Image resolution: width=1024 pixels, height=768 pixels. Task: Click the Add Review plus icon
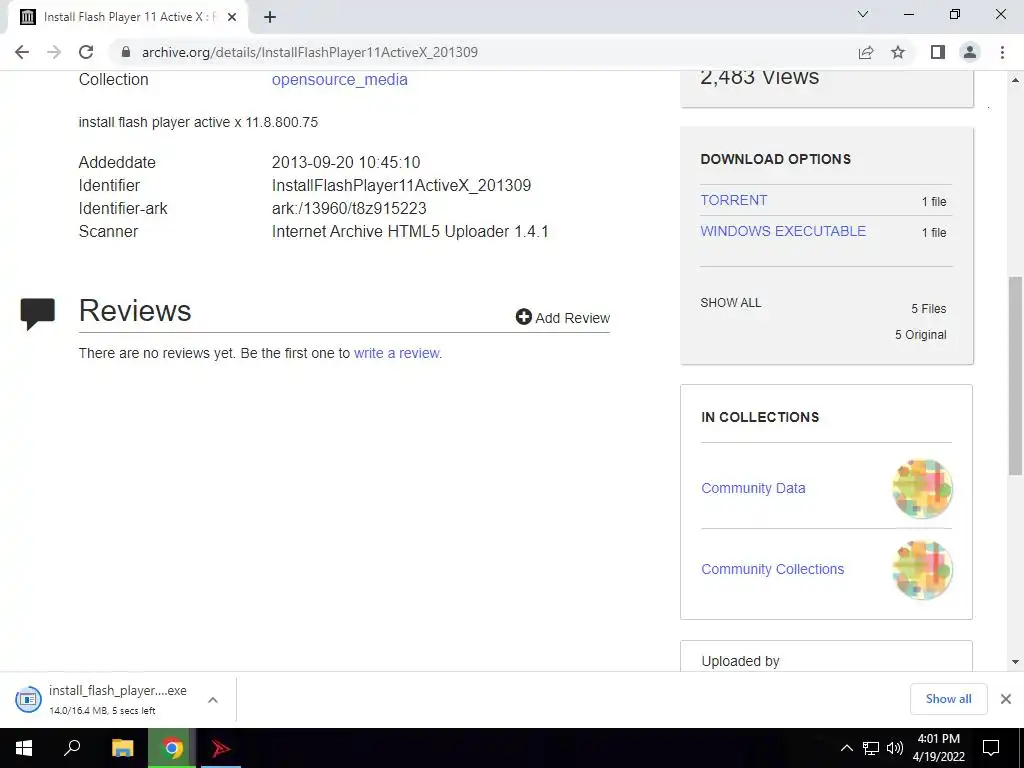pos(523,317)
